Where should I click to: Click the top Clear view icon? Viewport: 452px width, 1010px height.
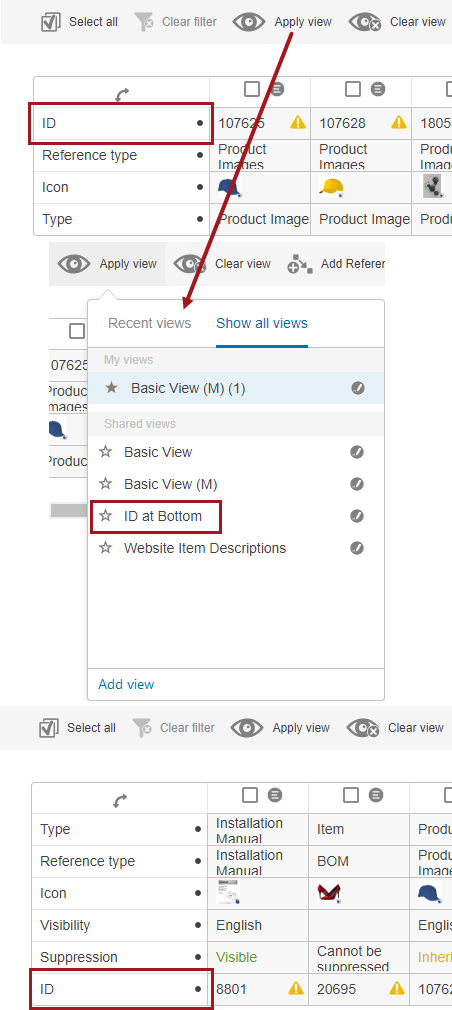(365, 23)
